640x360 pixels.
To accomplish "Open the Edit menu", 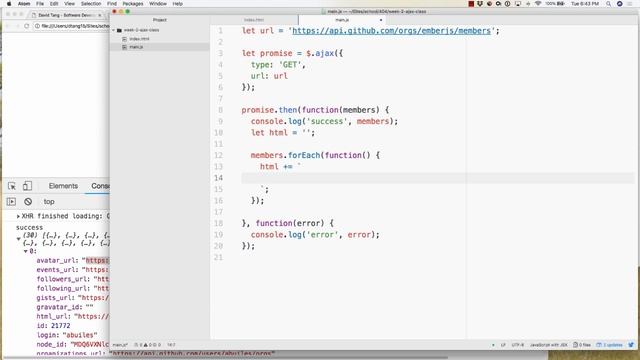I will point(54,4).
